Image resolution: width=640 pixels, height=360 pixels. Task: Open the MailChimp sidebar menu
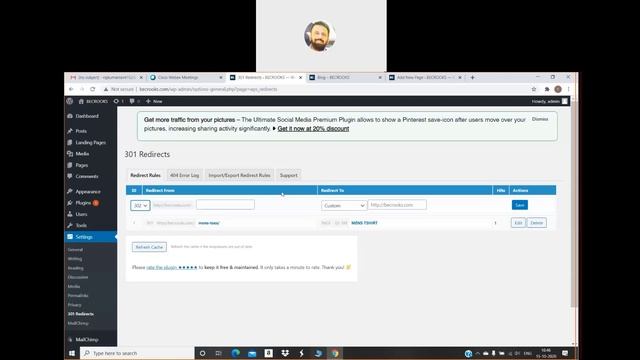click(x=87, y=340)
